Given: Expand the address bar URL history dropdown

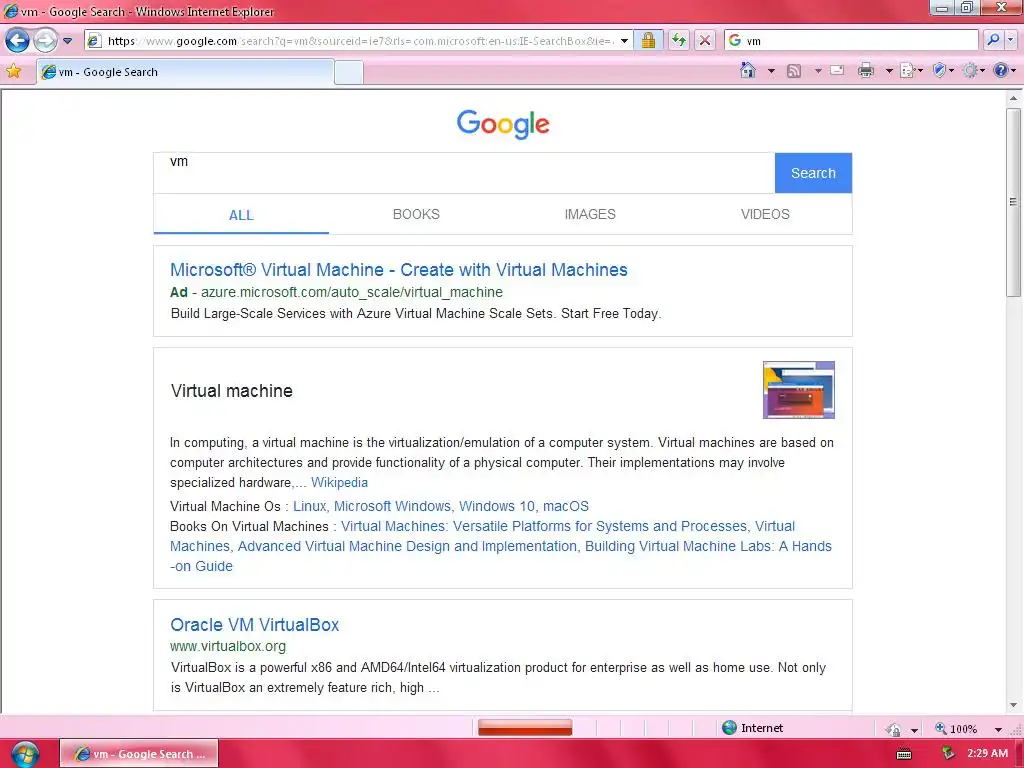Looking at the screenshot, I should tap(624, 40).
